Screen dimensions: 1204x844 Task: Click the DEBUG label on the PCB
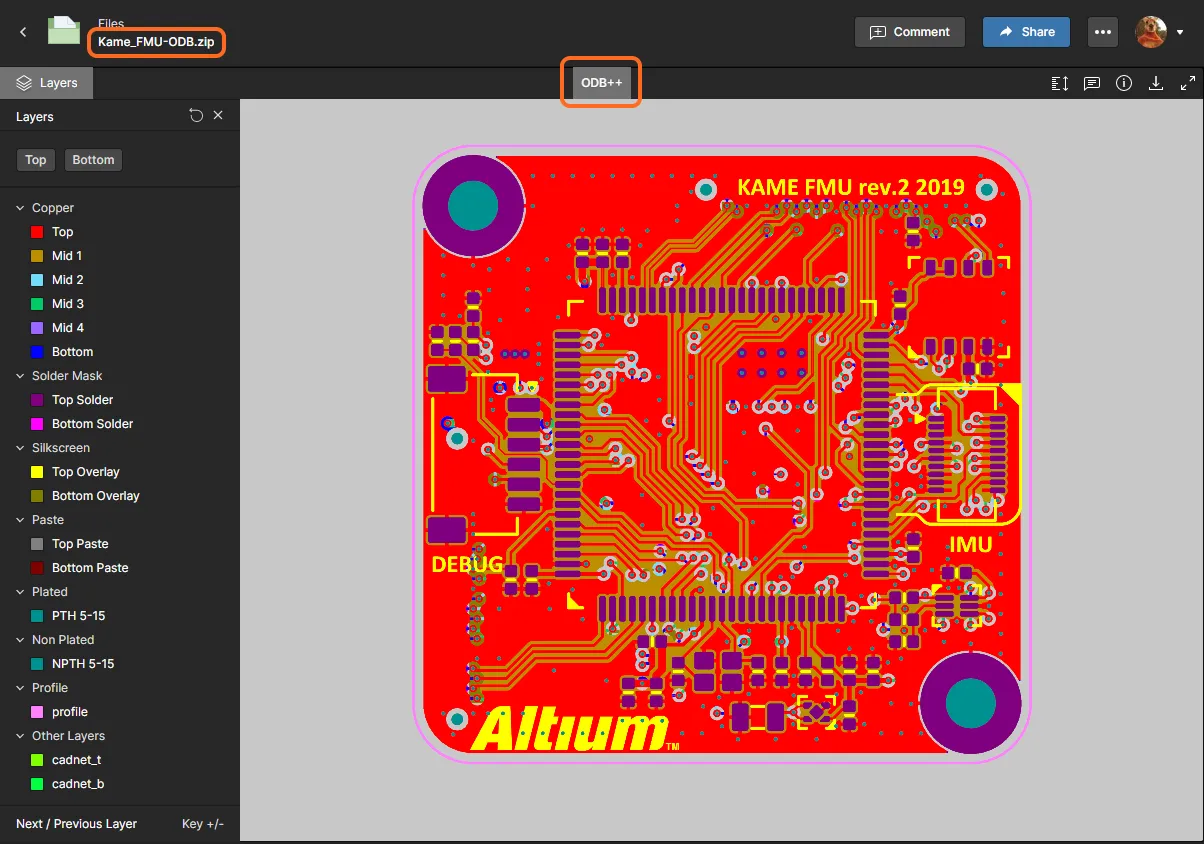pyautogui.click(x=467, y=564)
